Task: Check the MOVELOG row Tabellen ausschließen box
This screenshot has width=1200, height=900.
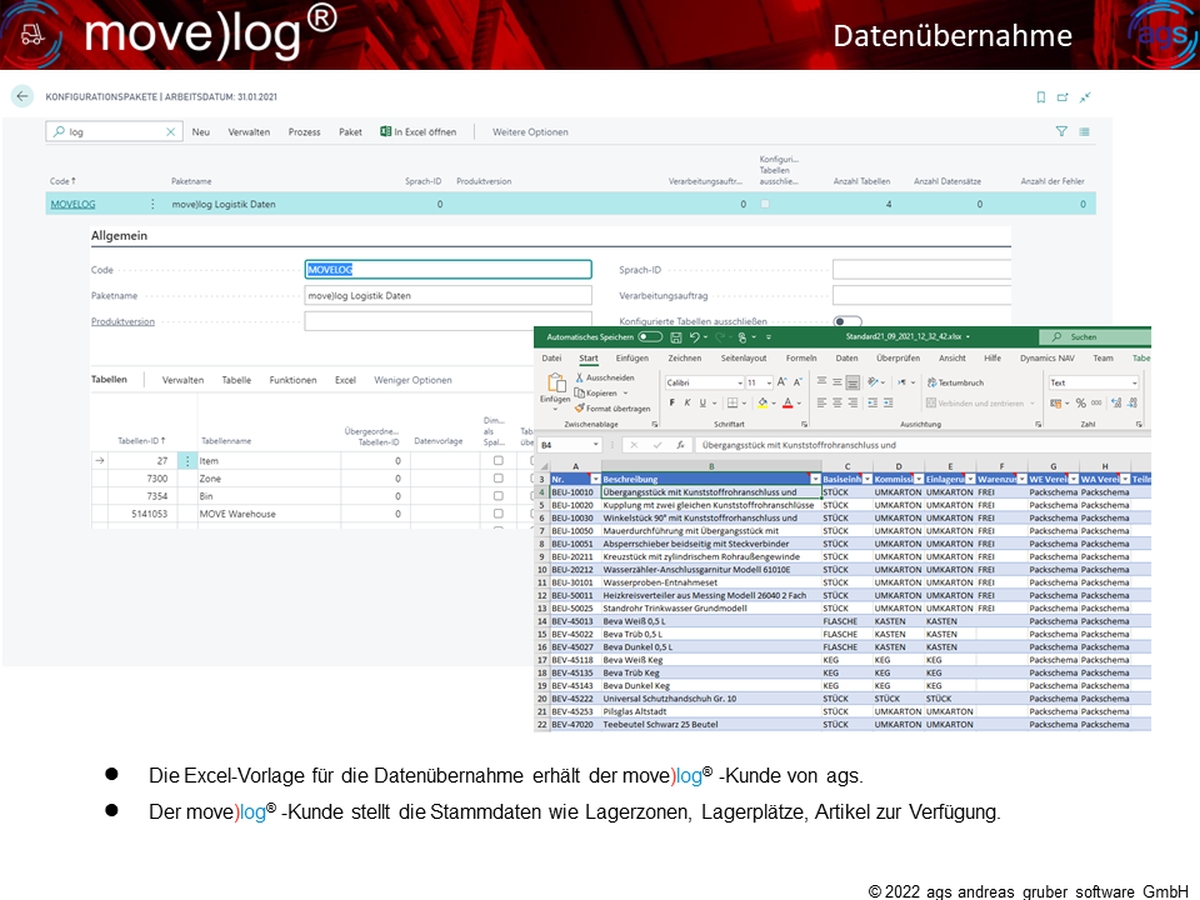Action: point(766,204)
